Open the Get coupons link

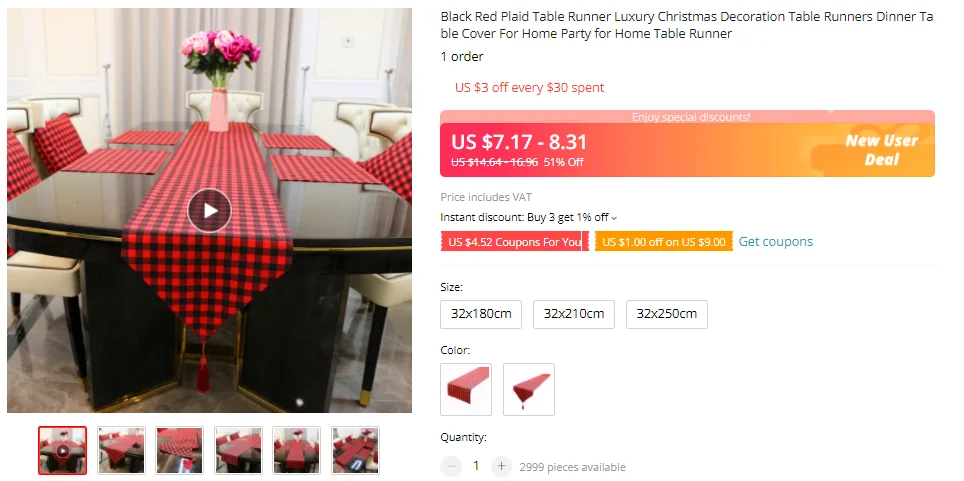pos(775,241)
